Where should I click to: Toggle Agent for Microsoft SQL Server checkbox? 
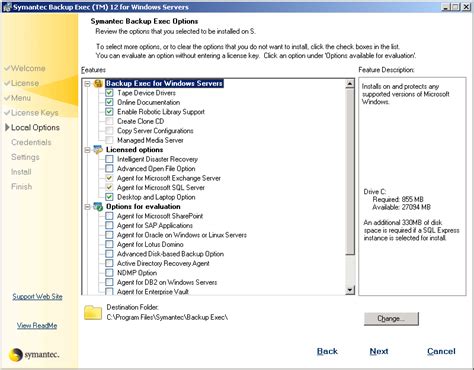coord(109,187)
